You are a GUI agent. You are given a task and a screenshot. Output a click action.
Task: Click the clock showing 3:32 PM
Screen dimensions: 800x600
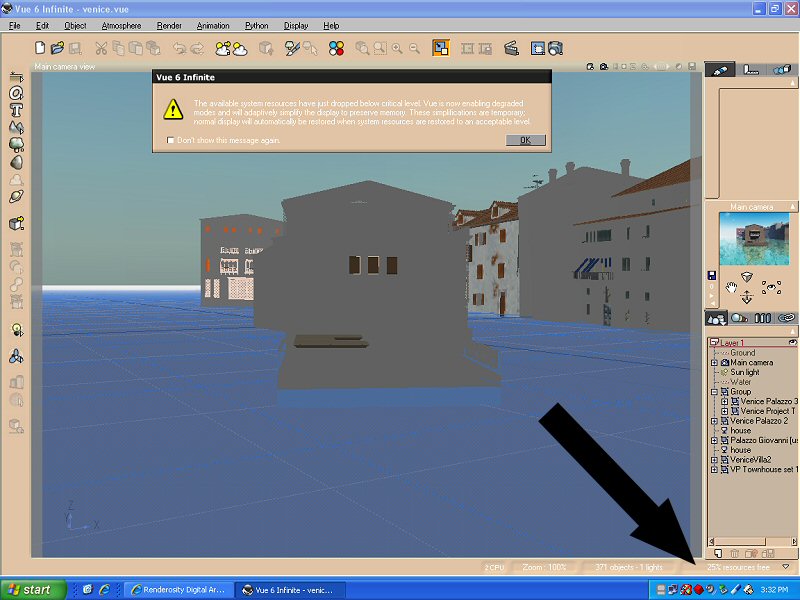coord(774,590)
